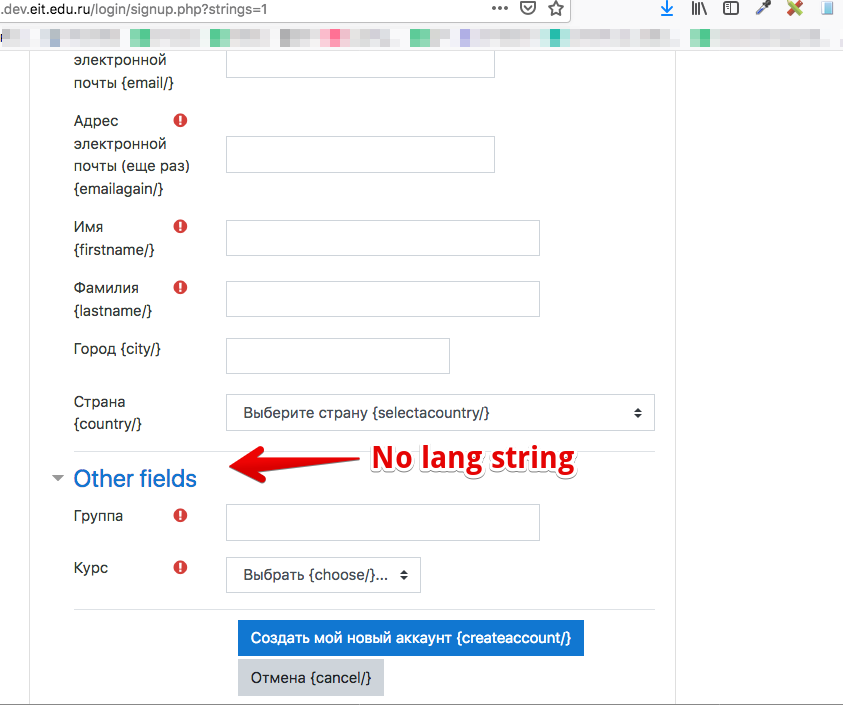The image size is (843, 705).
Task: Click the required icon next to Адрес электронной почты (еще раз)
Action: (x=180, y=120)
